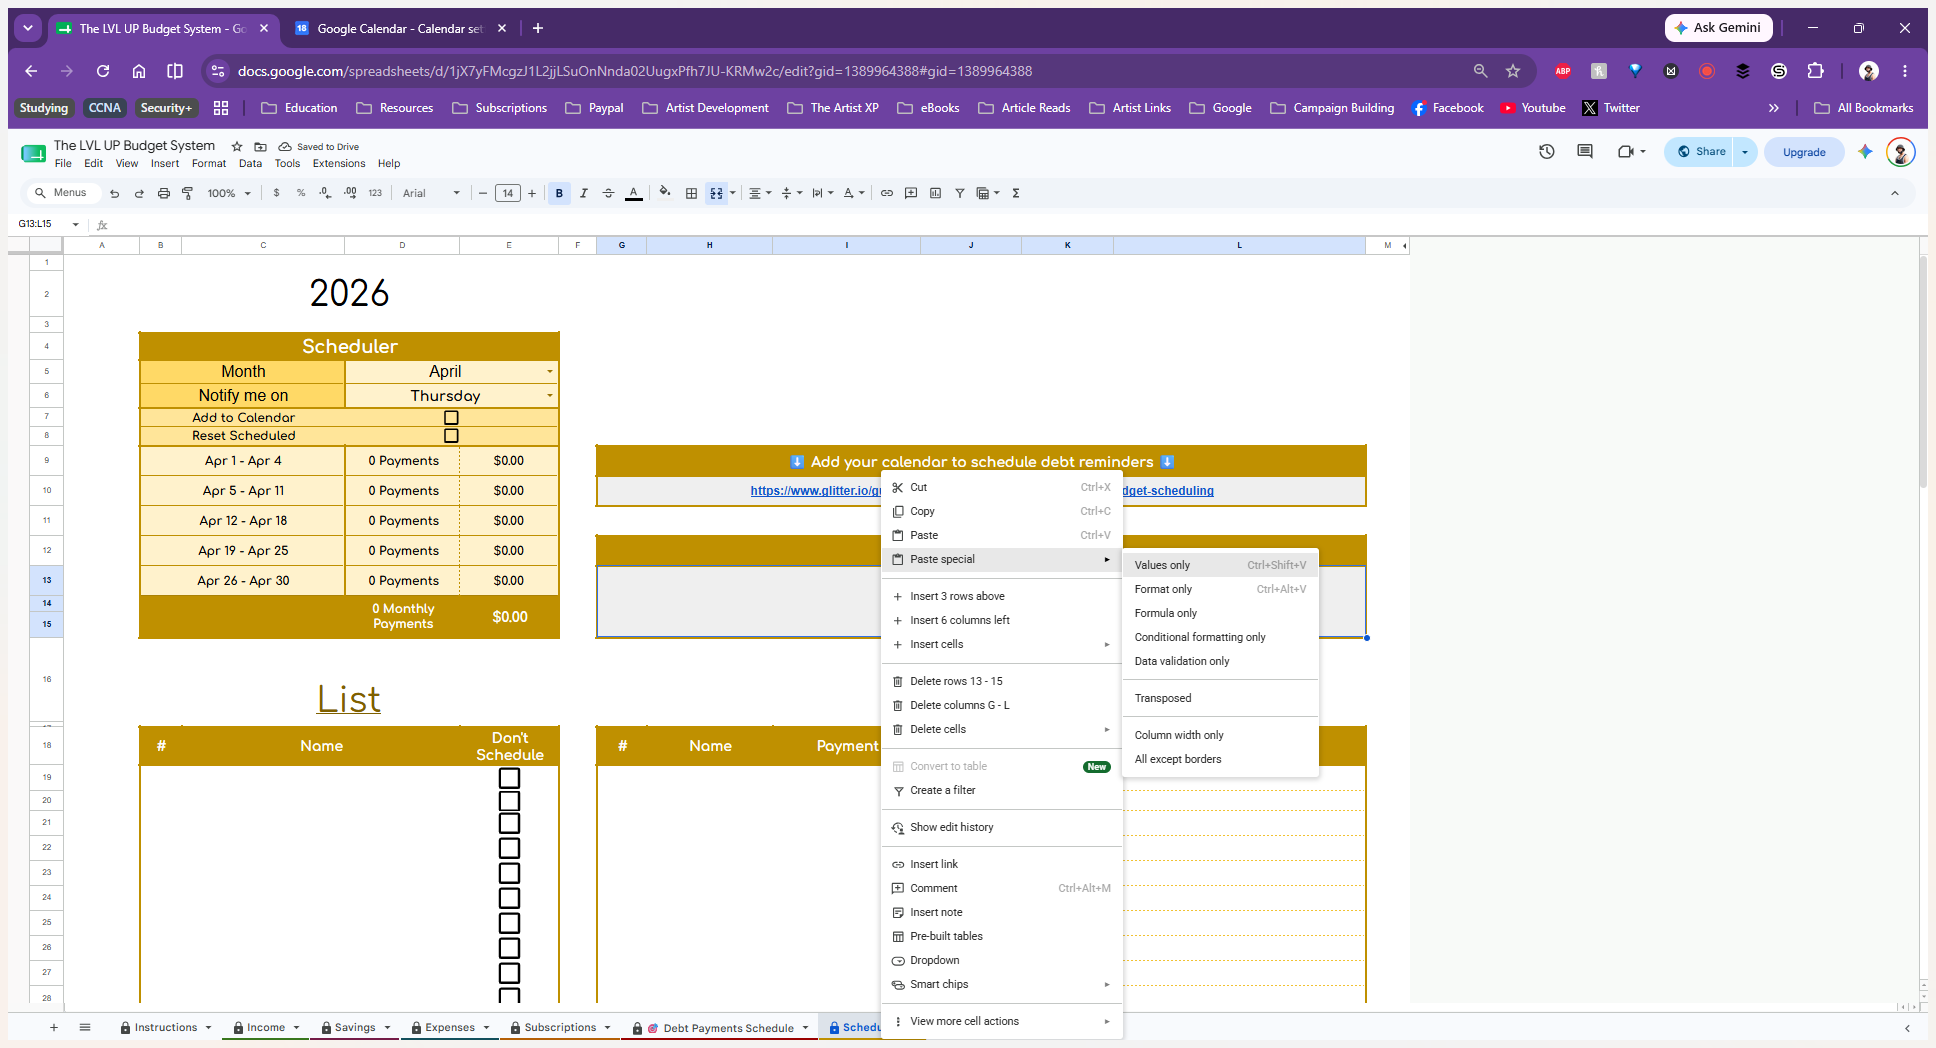Star the spreadsheet document
The width and height of the screenshot is (1936, 1048).
coord(237,146)
